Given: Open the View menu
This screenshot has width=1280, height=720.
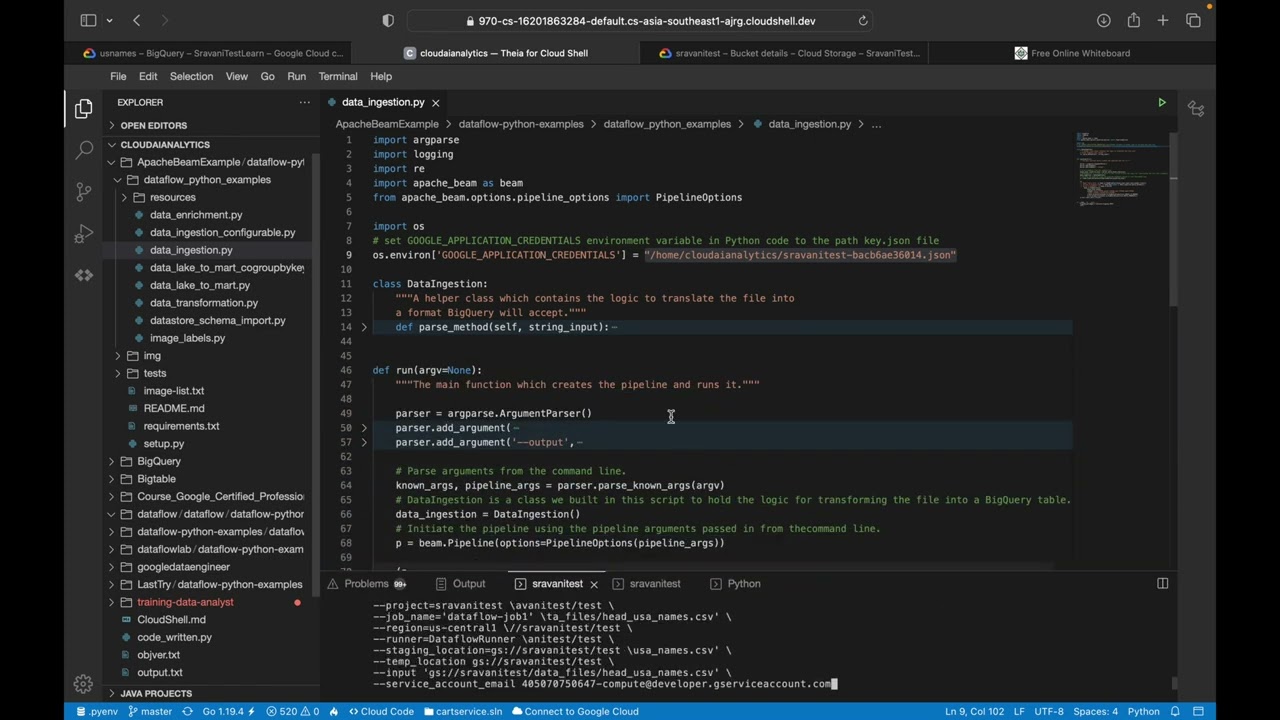Looking at the screenshot, I should click(237, 76).
